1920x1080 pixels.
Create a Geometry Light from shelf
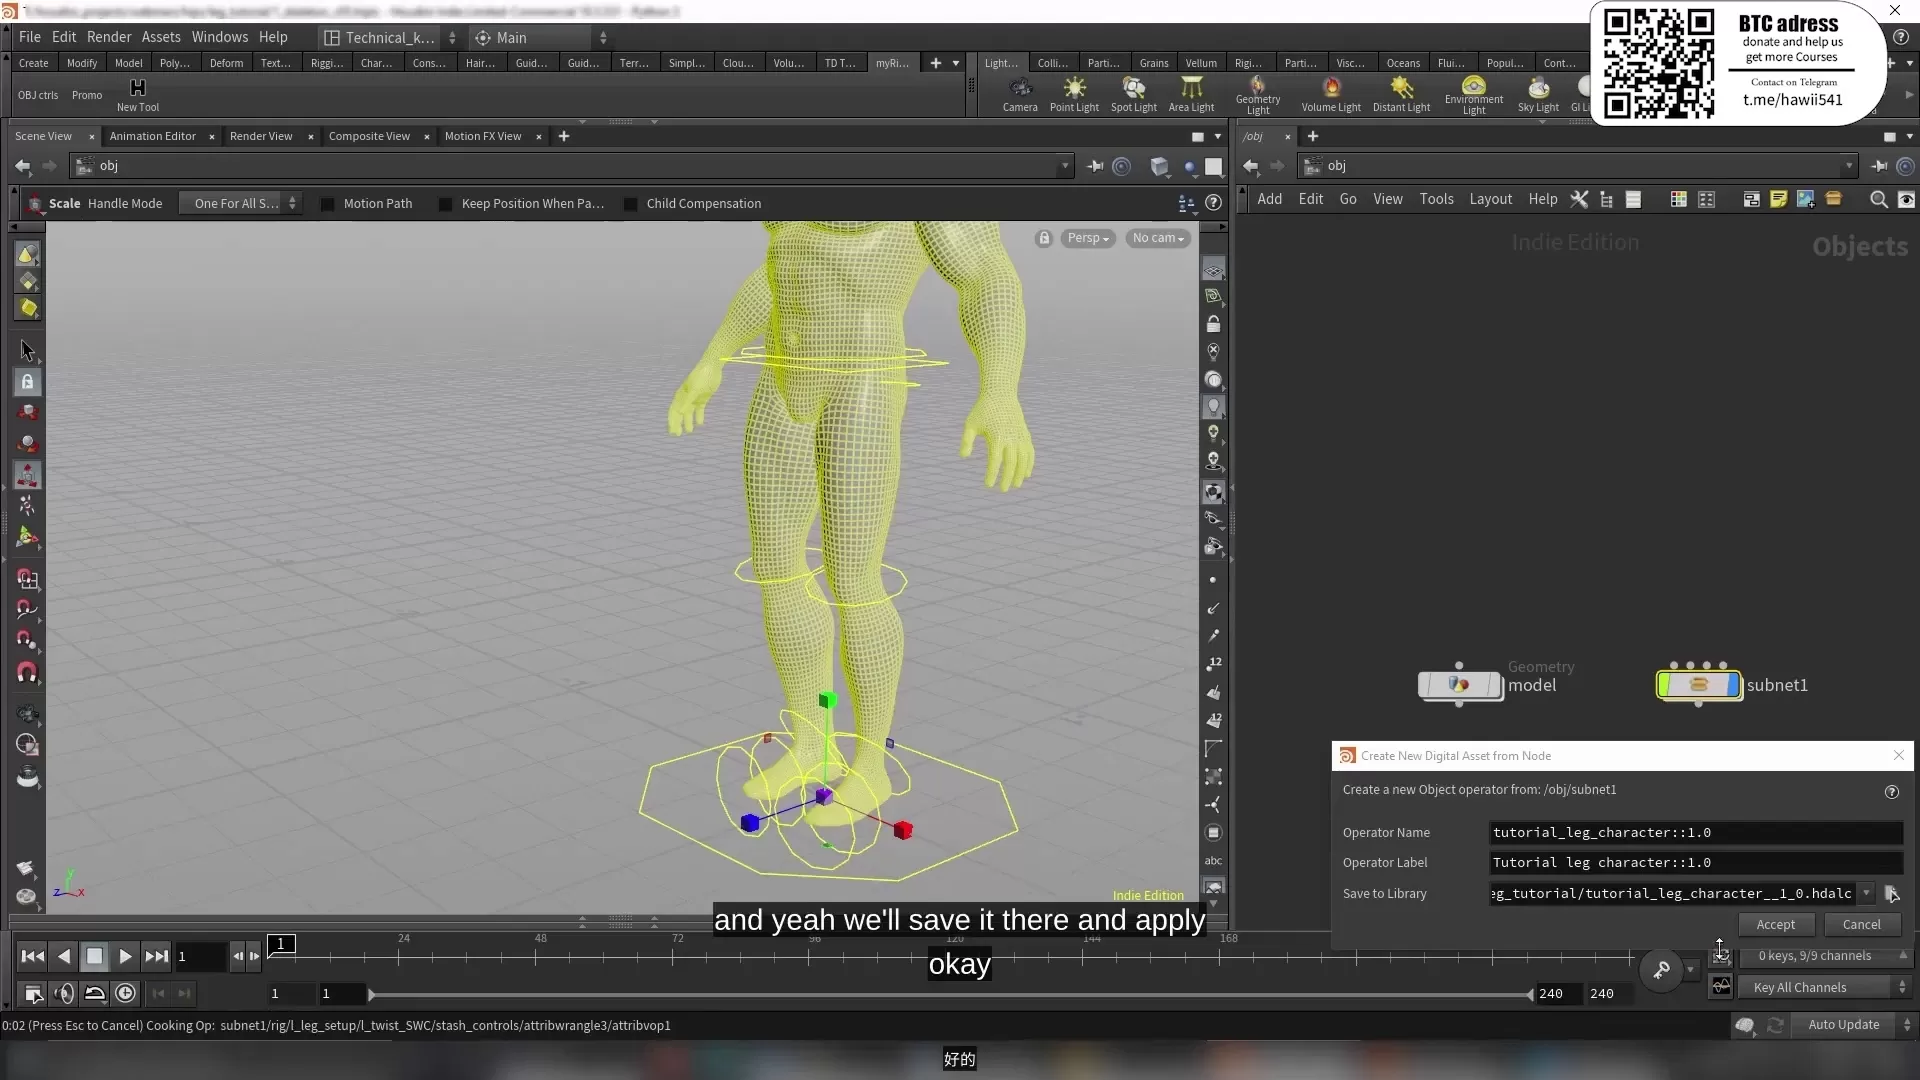(x=1257, y=95)
